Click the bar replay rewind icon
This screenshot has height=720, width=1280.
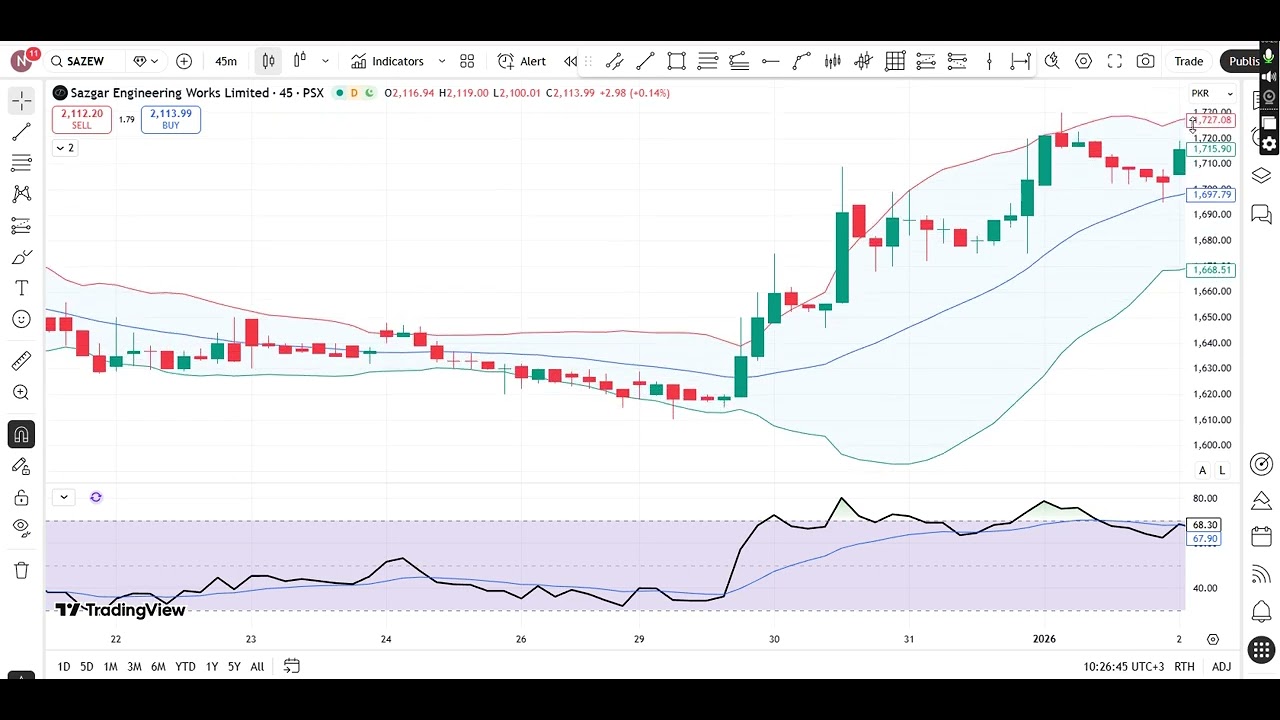(570, 61)
